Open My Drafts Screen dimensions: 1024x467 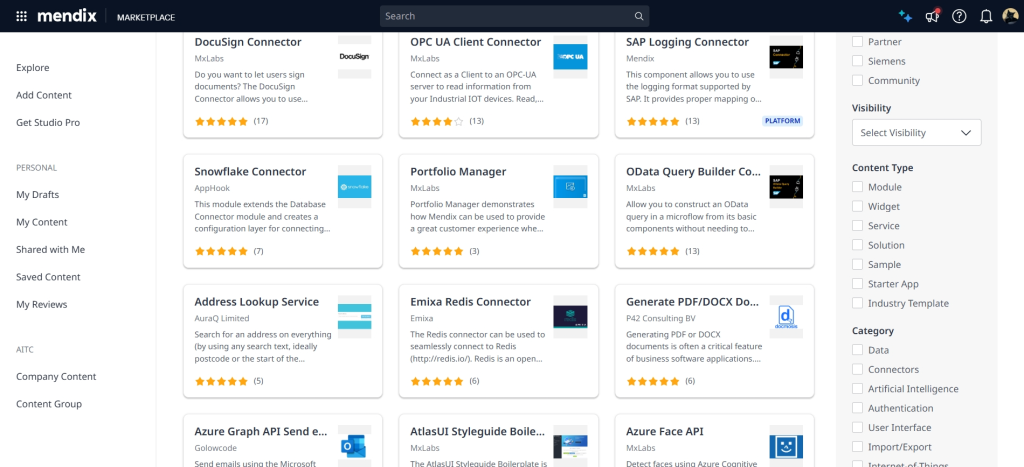[x=38, y=195]
